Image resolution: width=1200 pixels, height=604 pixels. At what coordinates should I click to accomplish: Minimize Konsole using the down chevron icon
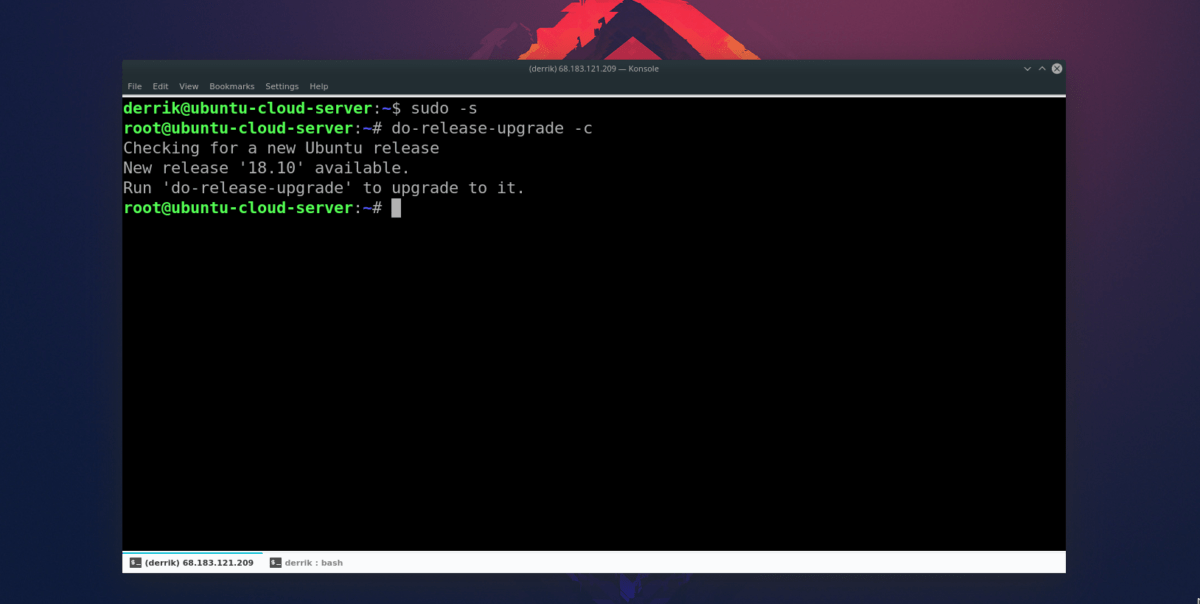tap(1026, 68)
